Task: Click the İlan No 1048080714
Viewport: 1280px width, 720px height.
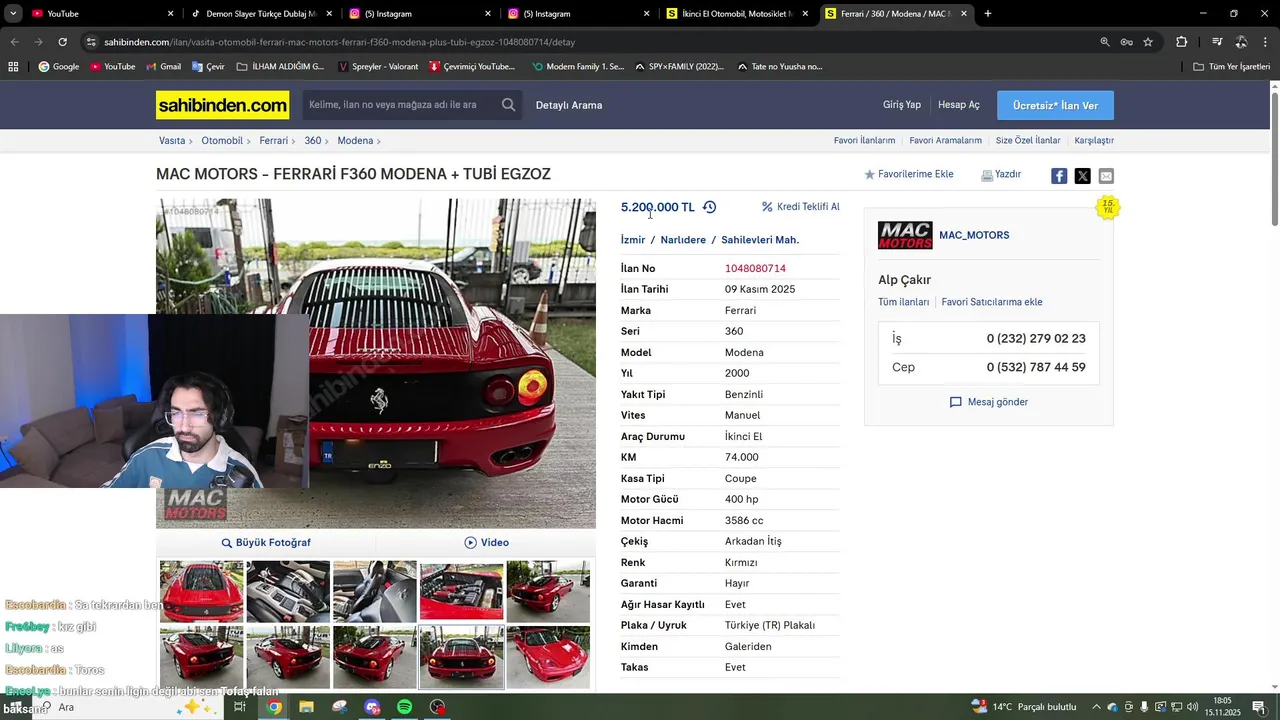Action: (755, 269)
